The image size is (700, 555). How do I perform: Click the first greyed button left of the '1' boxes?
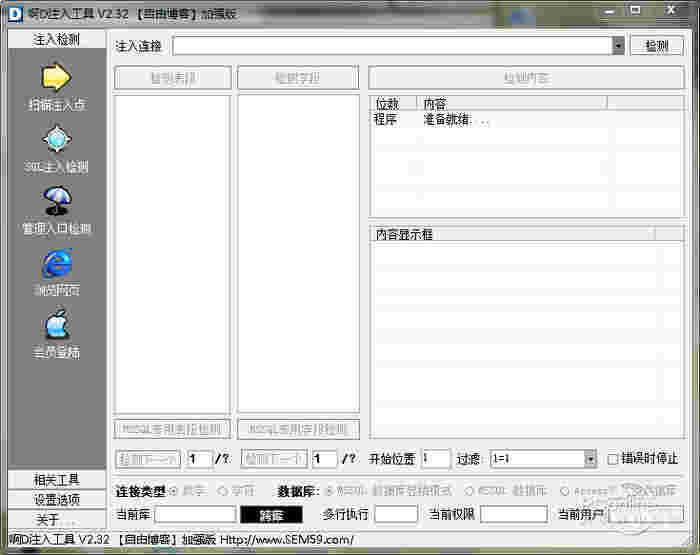click(x=148, y=459)
